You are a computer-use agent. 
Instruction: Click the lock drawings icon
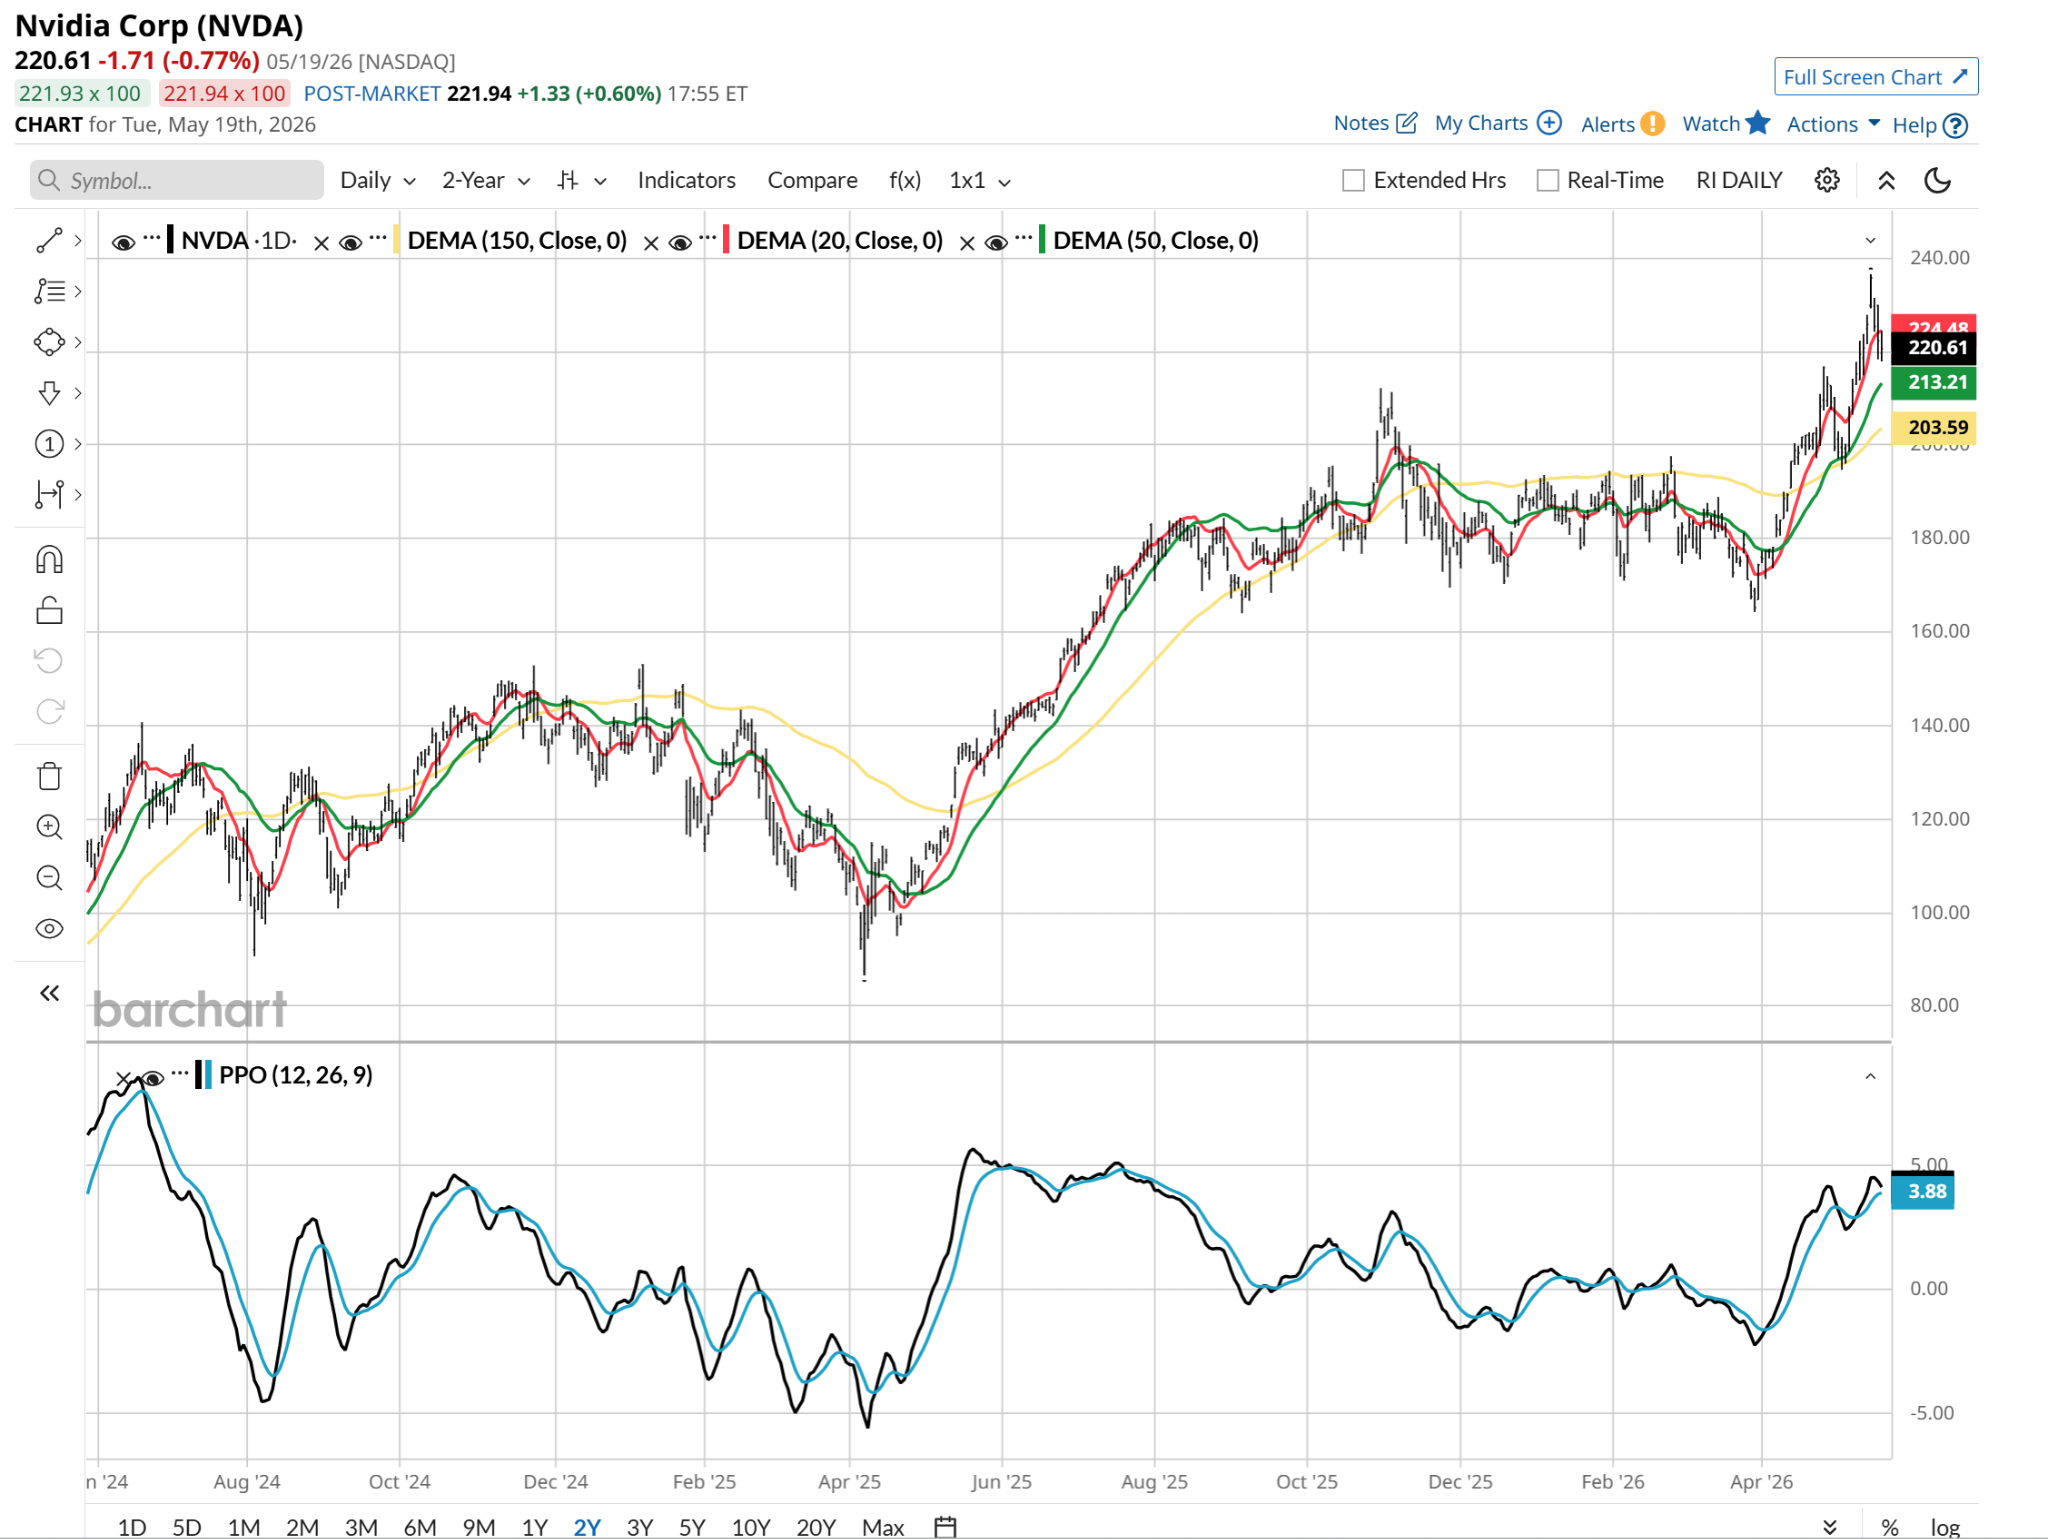coord(49,610)
